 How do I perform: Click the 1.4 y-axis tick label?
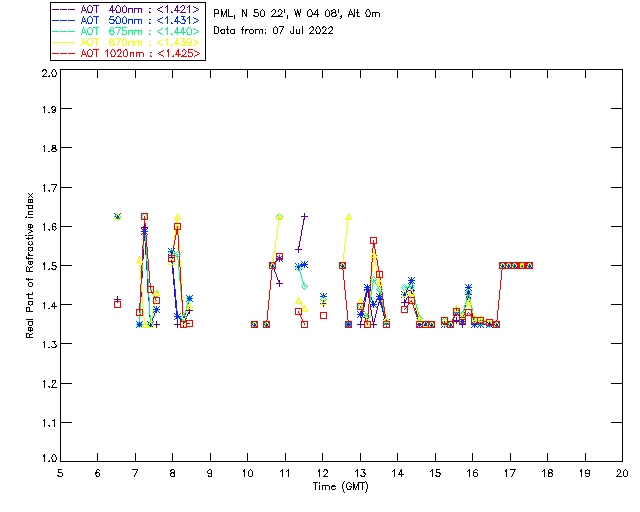(x=49, y=305)
